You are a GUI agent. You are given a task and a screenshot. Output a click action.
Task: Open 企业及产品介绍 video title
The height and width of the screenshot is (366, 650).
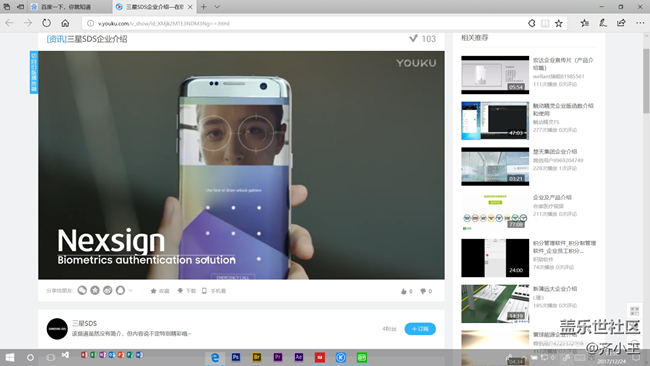tap(552, 197)
